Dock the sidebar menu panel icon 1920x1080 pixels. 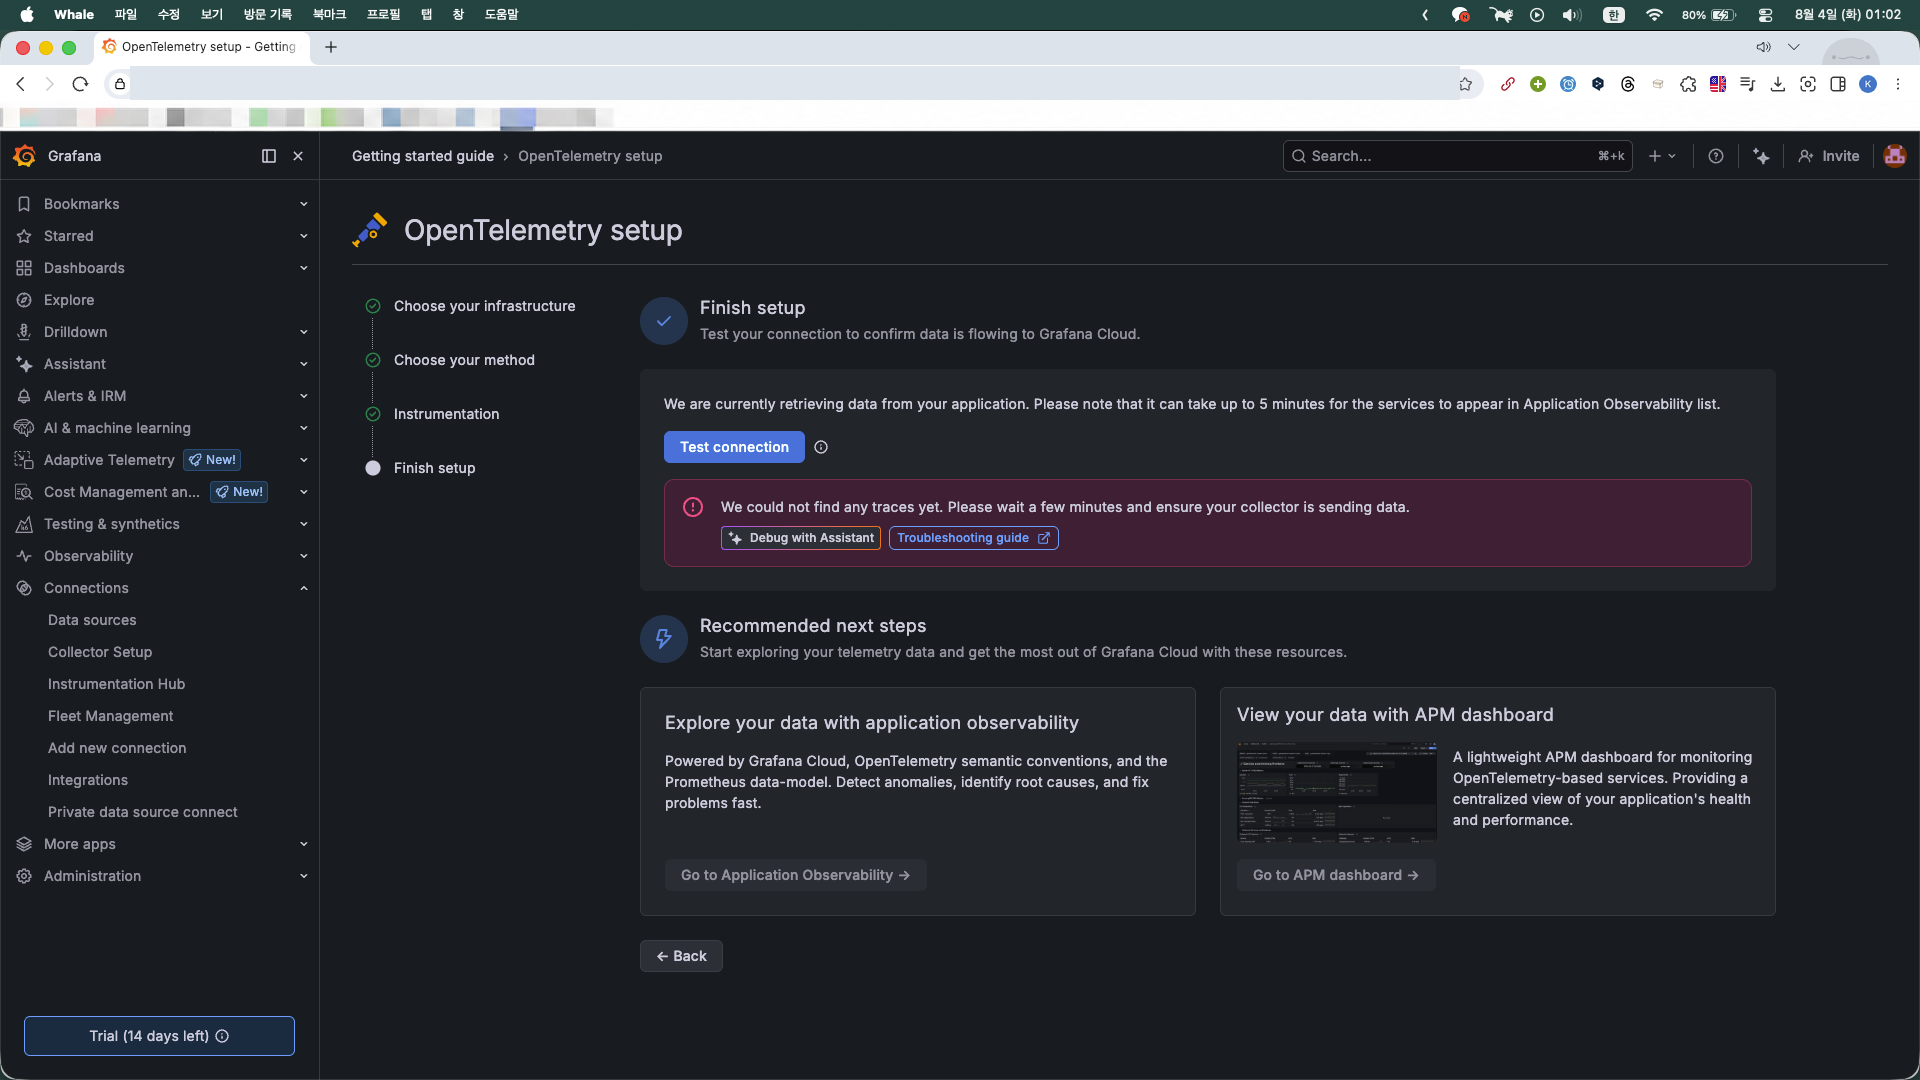click(269, 156)
